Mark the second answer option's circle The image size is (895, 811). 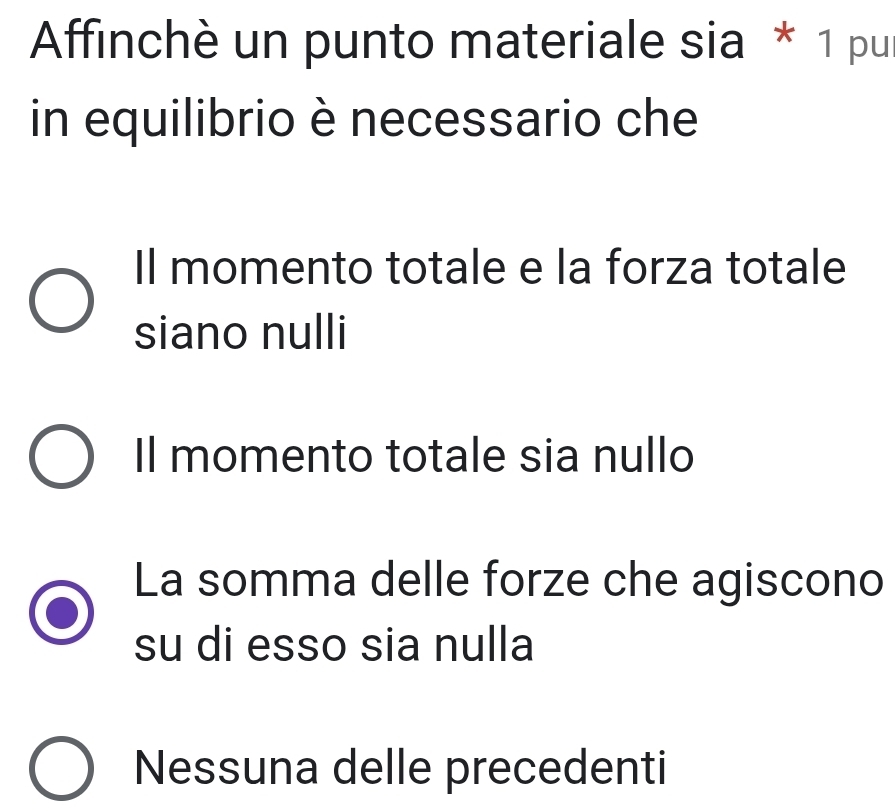[x=63, y=458]
